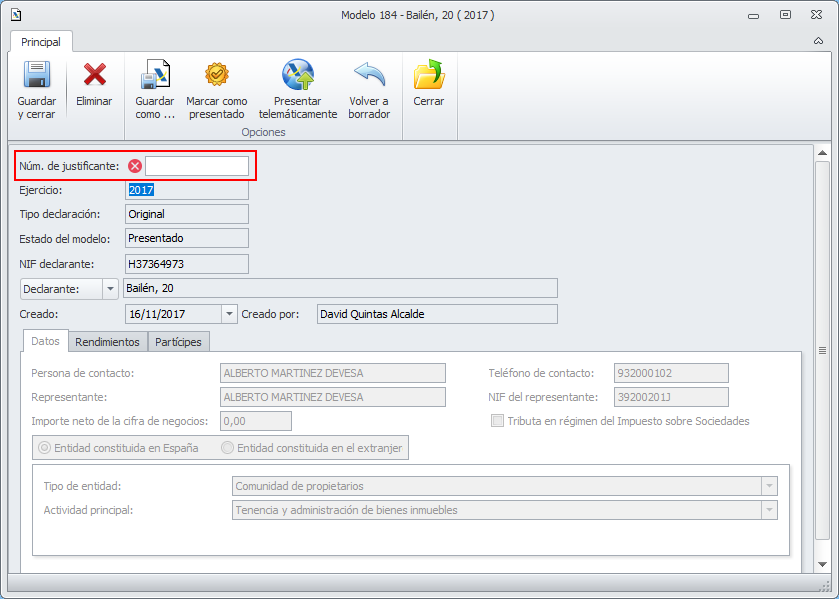Open the Declarante dropdown arrow
The image size is (839, 599).
110,289
